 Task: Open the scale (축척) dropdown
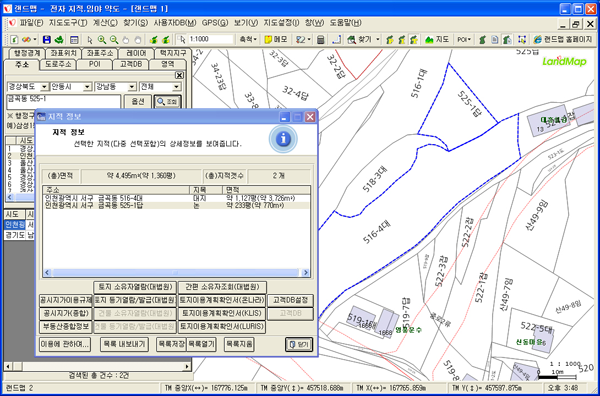coord(248,39)
